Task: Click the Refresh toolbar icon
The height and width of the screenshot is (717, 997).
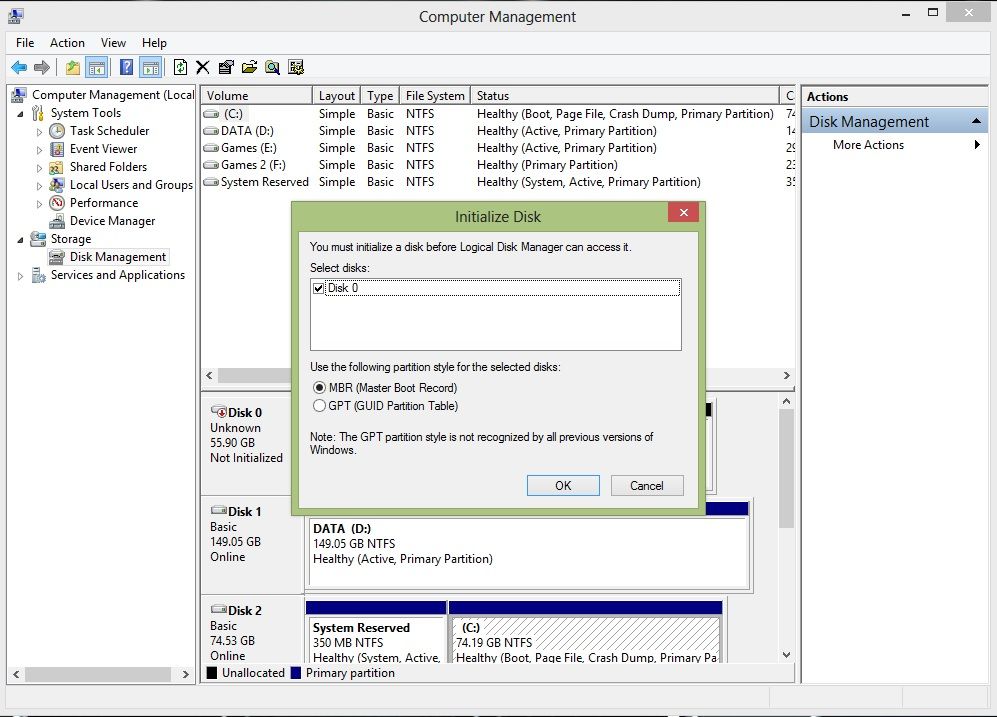Action: [181, 67]
